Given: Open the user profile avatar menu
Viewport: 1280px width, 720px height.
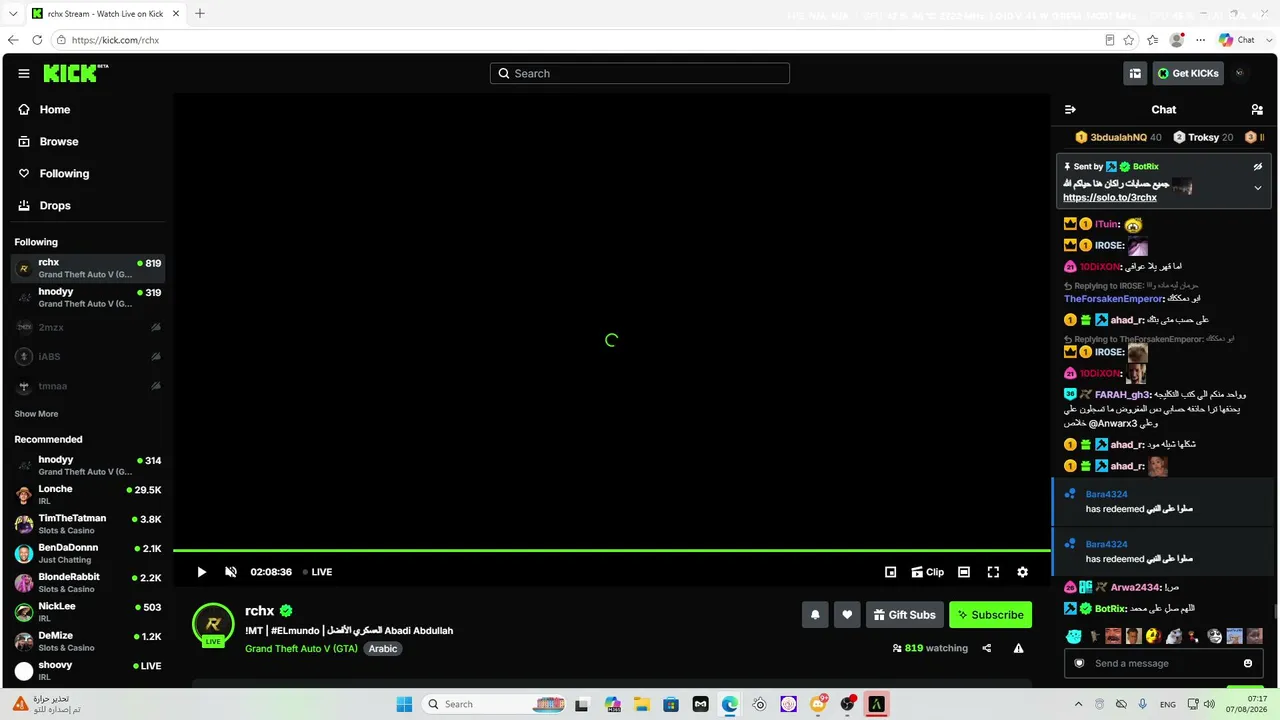Looking at the screenshot, I should (x=1240, y=73).
